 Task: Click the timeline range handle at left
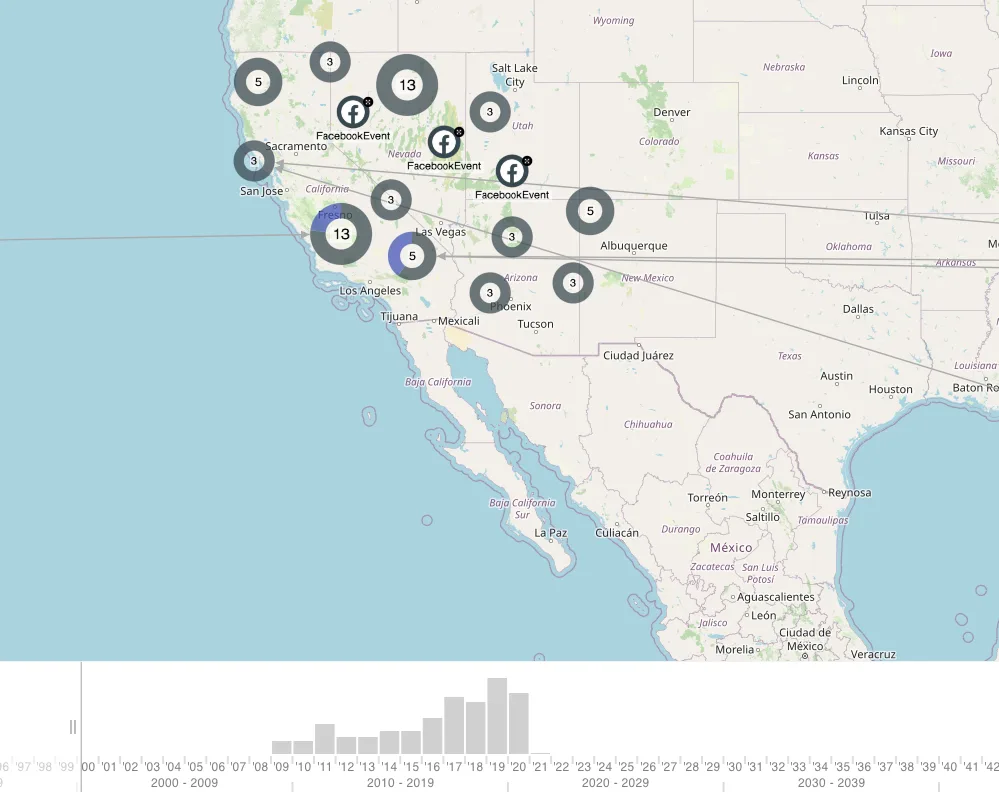73,727
